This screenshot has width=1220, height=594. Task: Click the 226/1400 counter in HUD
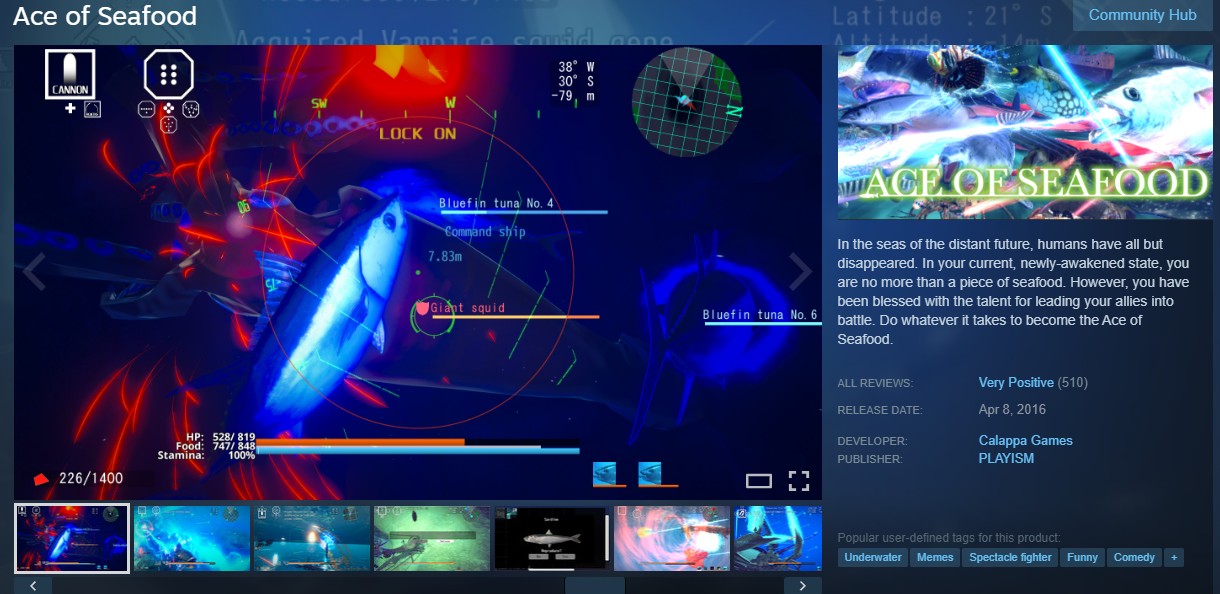(x=91, y=478)
